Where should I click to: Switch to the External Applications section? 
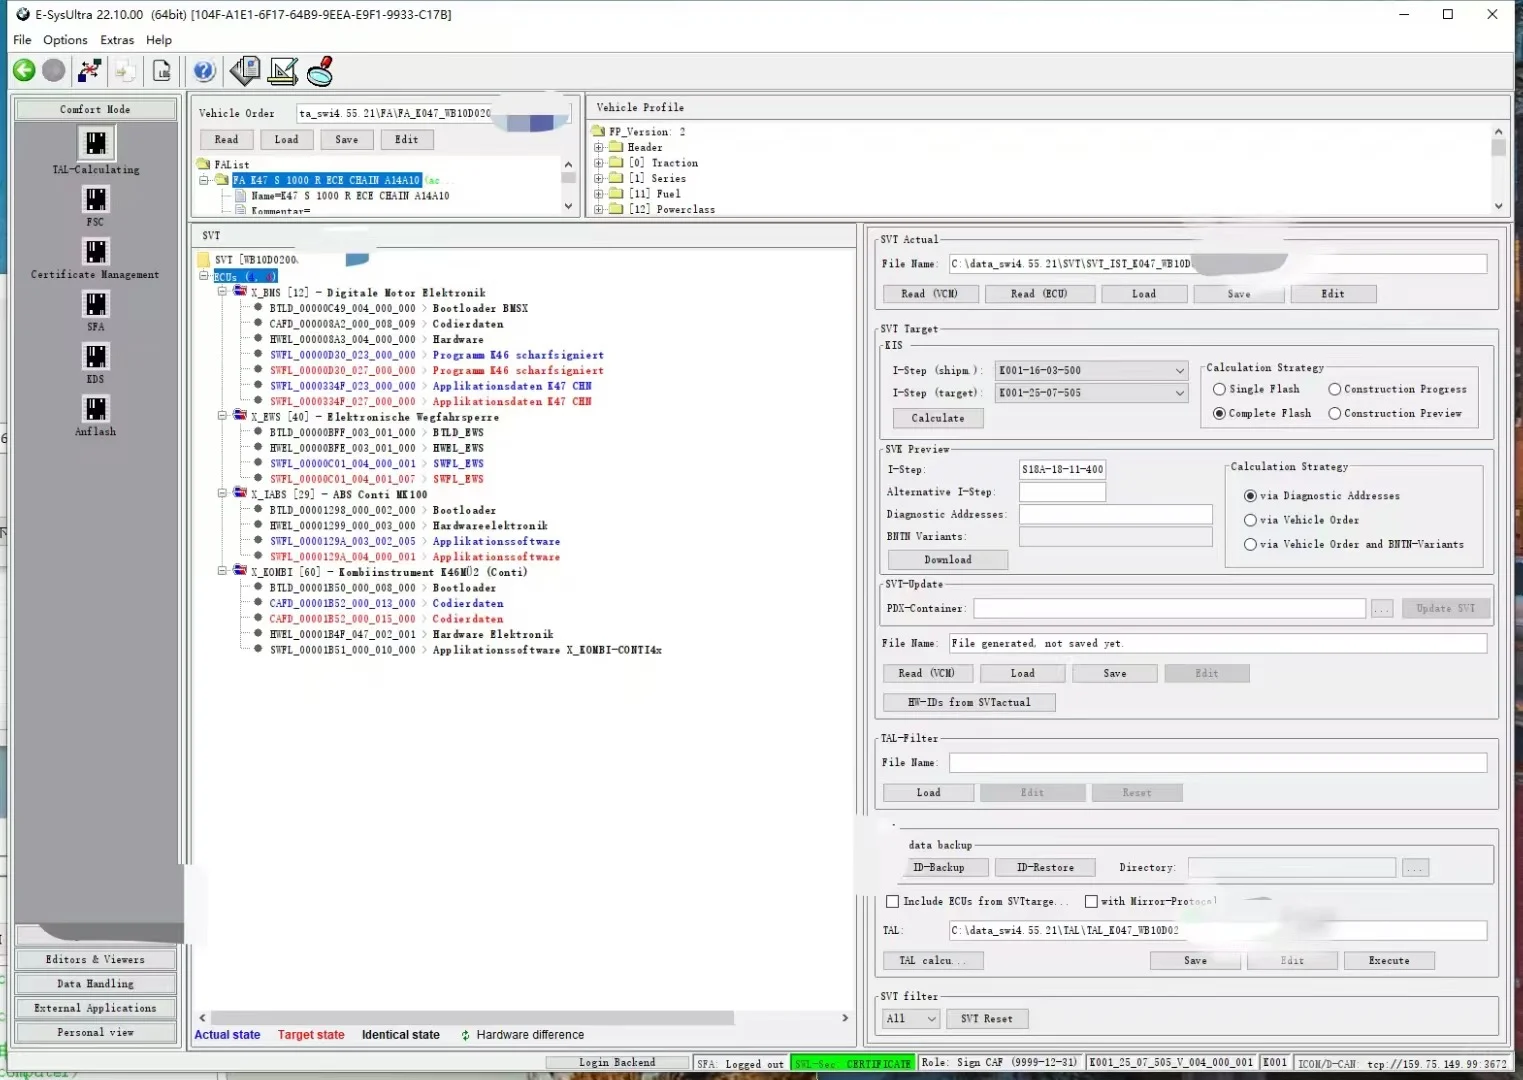point(96,1008)
